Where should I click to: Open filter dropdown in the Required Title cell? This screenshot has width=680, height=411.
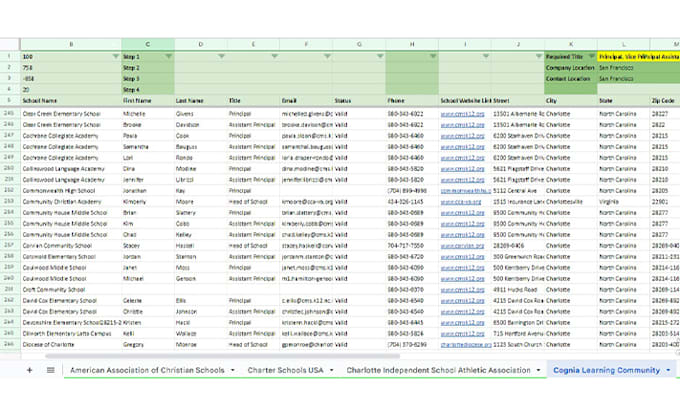(592, 56)
